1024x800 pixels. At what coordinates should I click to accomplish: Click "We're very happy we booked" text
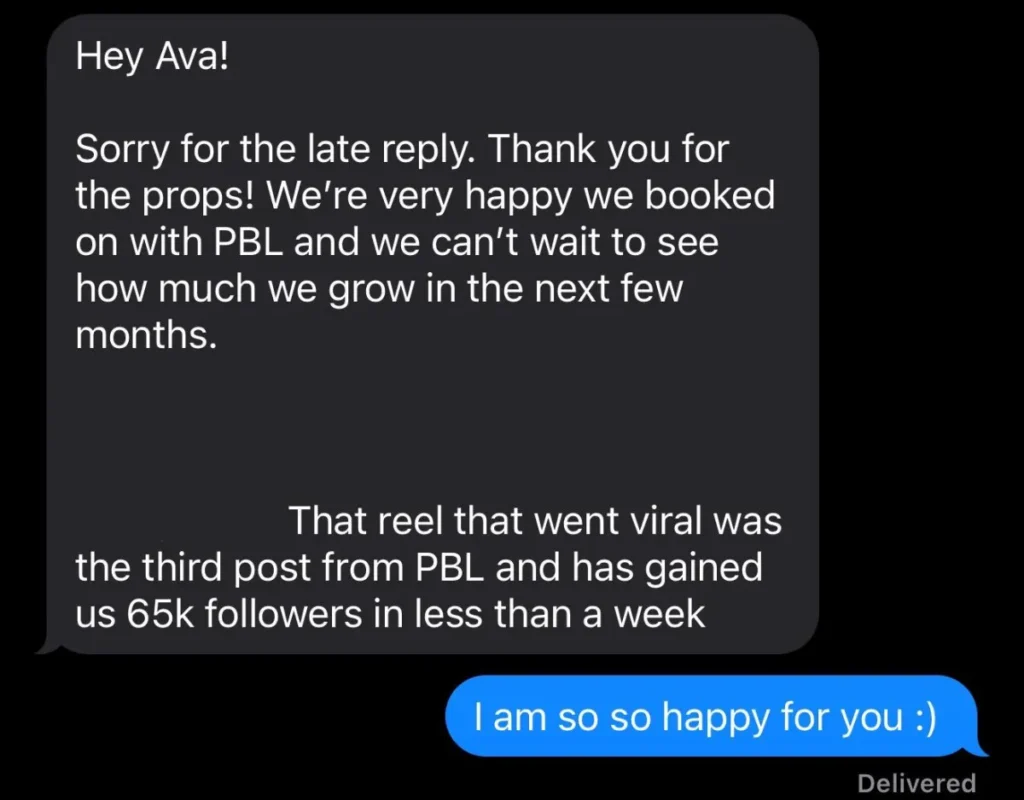point(520,196)
